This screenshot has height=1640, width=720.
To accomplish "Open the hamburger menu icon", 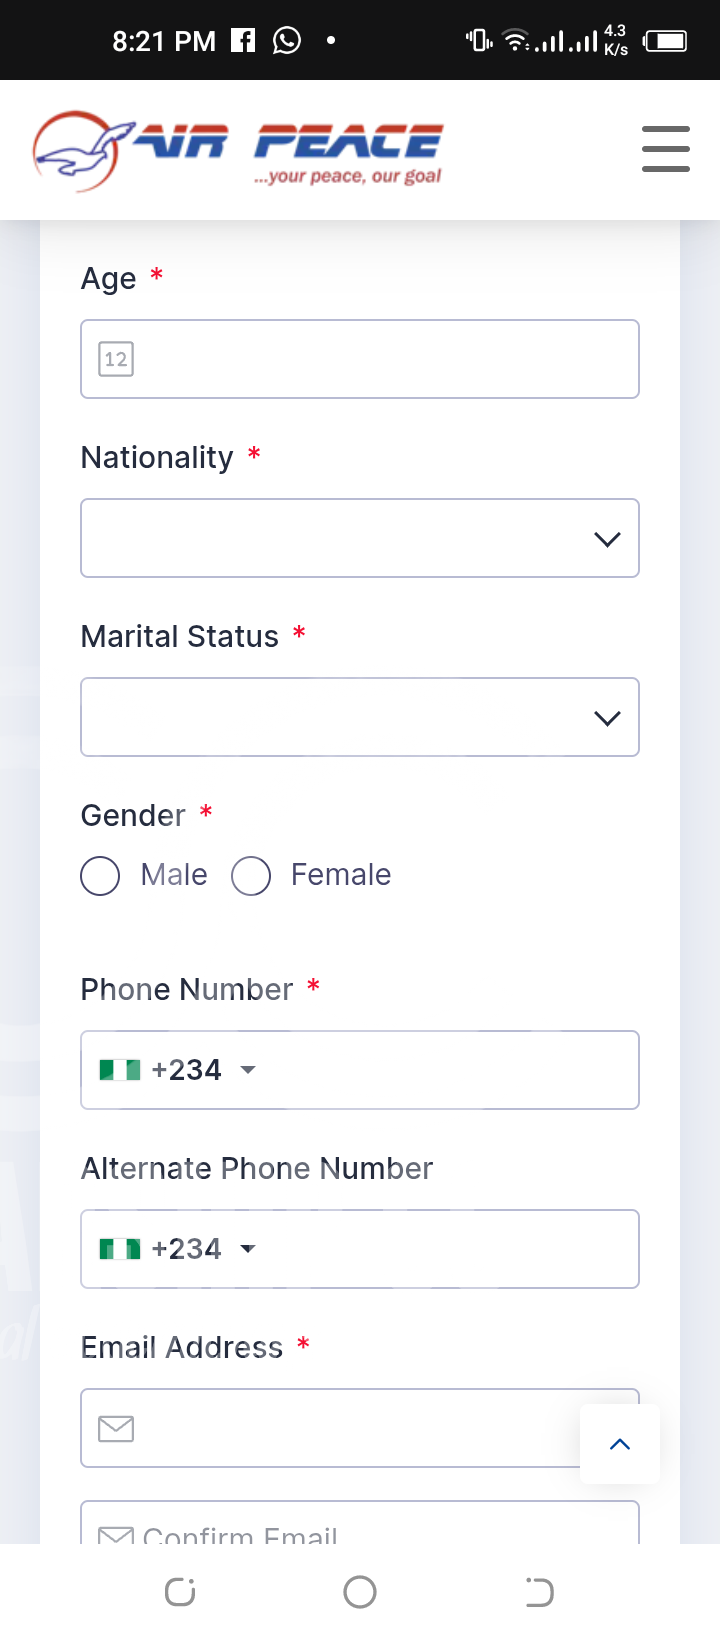I will (x=665, y=149).
